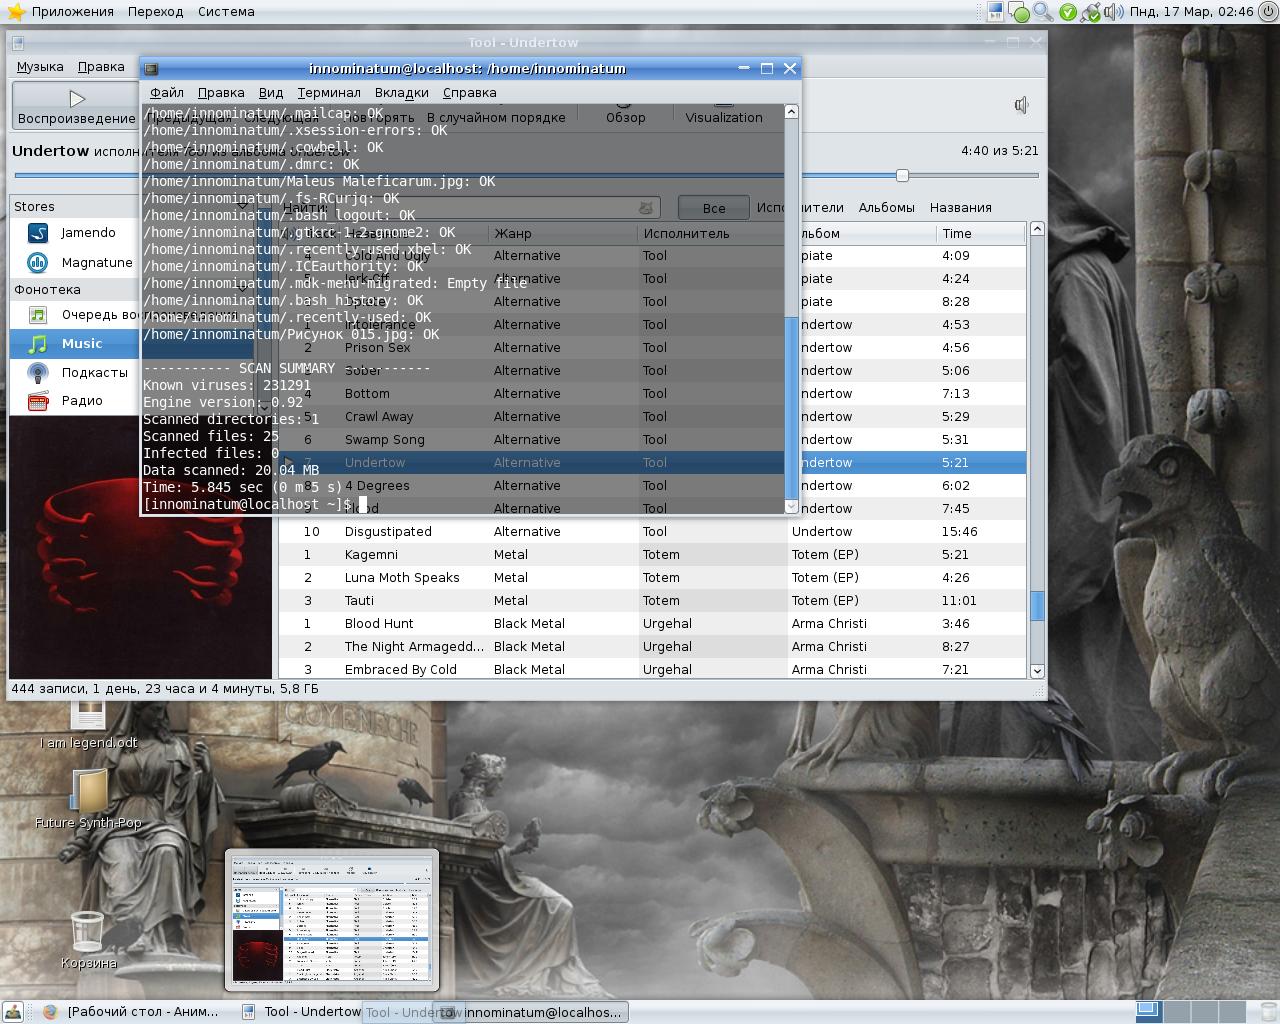Open the Вкладки menu in terminal
This screenshot has height=1024, width=1280.
pos(402,93)
